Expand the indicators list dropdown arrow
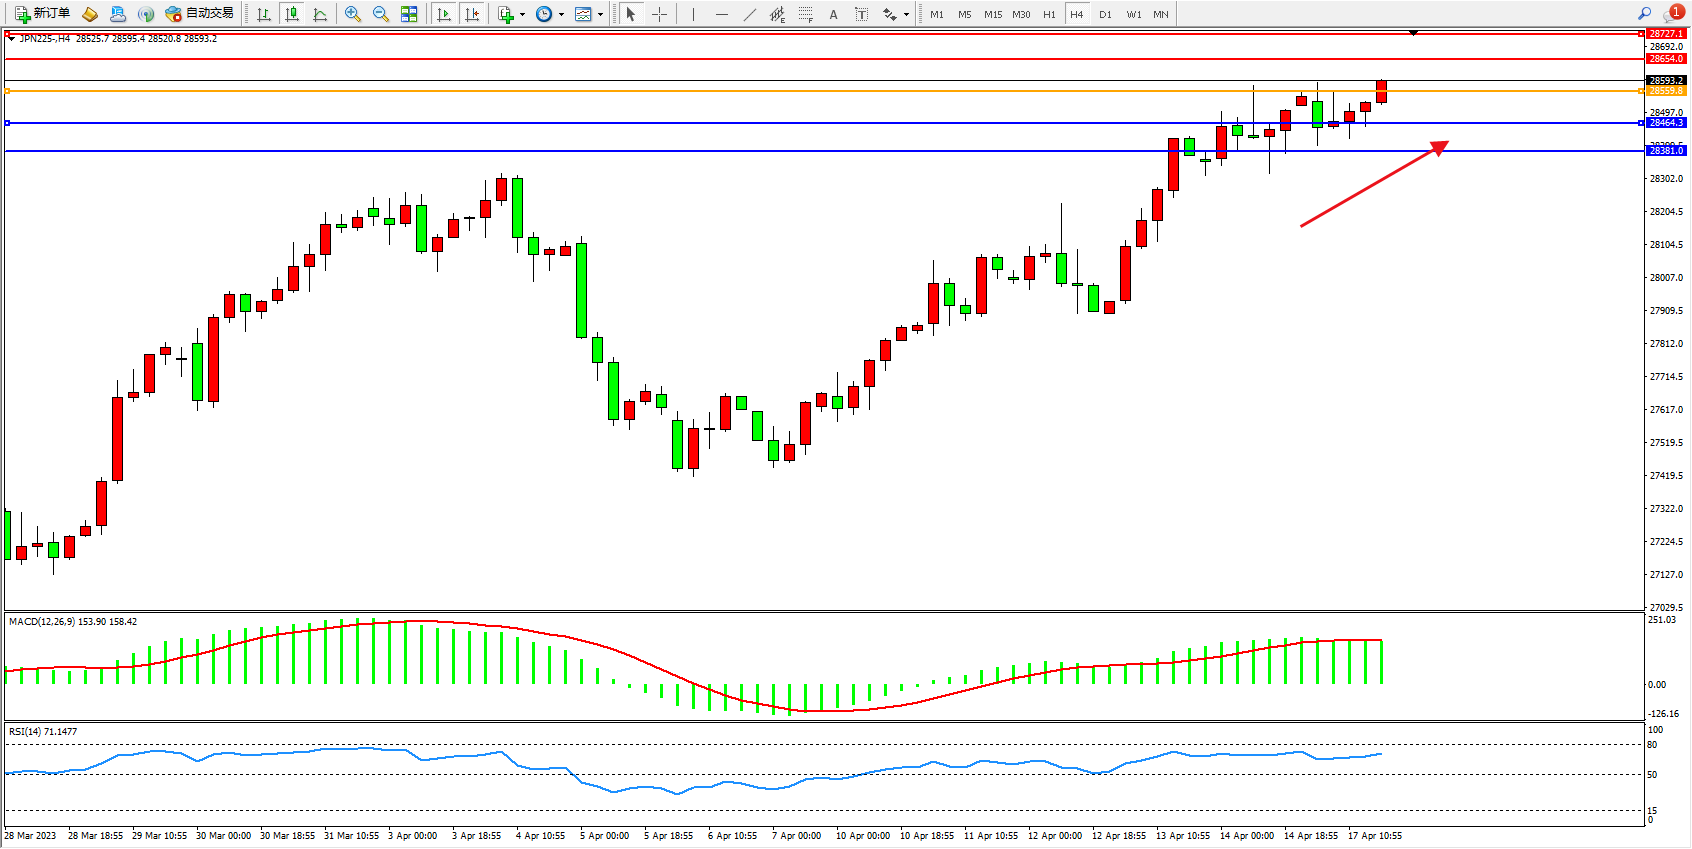Screen dimensions: 1692x849 pos(522,14)
